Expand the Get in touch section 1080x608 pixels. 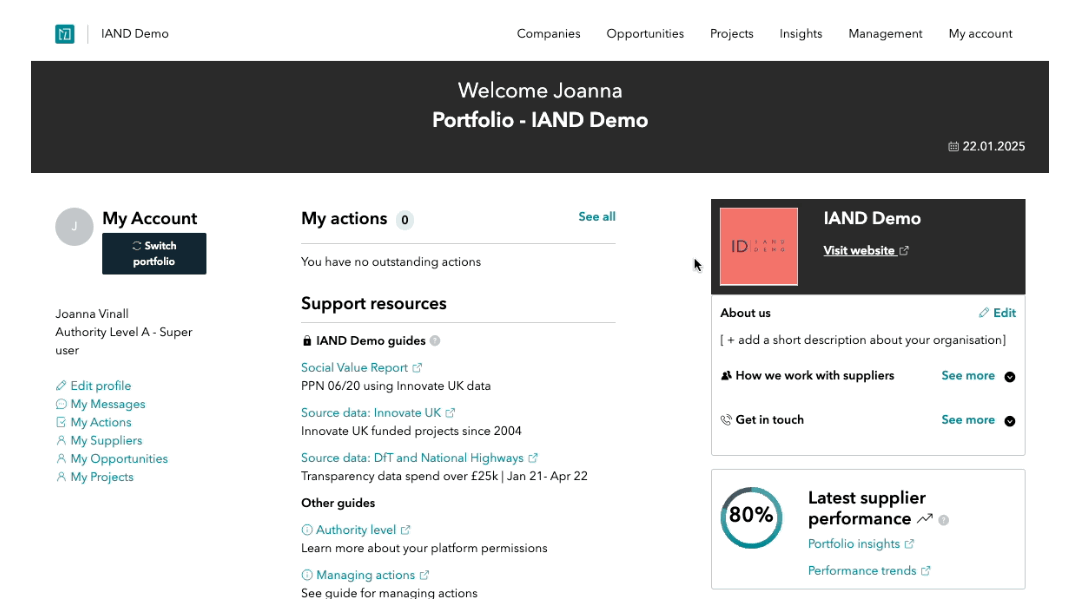pyautogui.click(x=1009, y=421)
